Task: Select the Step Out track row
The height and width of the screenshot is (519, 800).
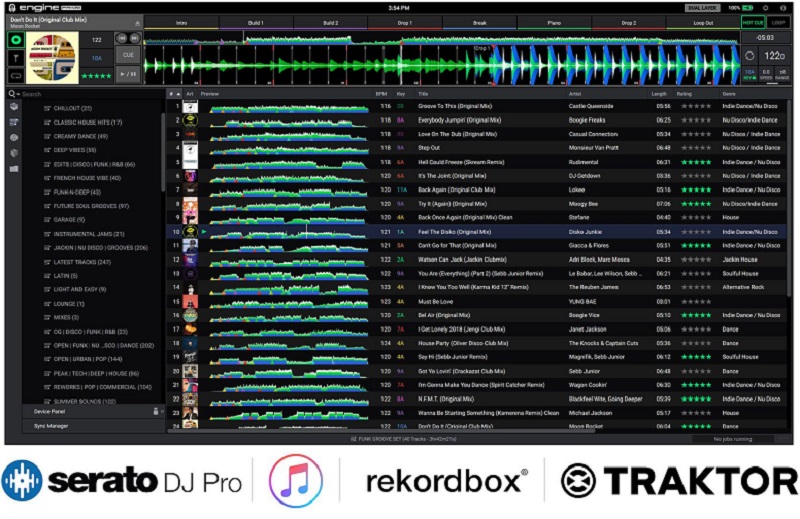Action: click(x=477, y=148)
